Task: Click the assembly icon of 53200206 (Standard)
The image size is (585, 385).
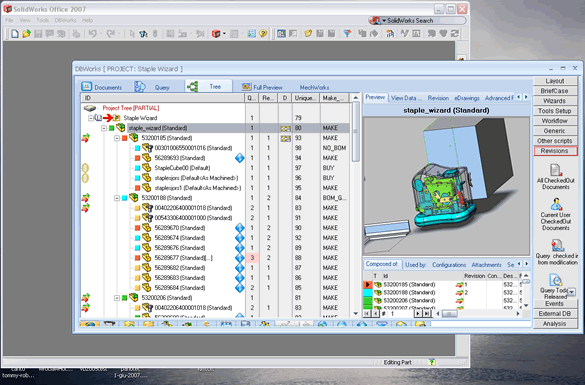Action: [x=134, y=298]
